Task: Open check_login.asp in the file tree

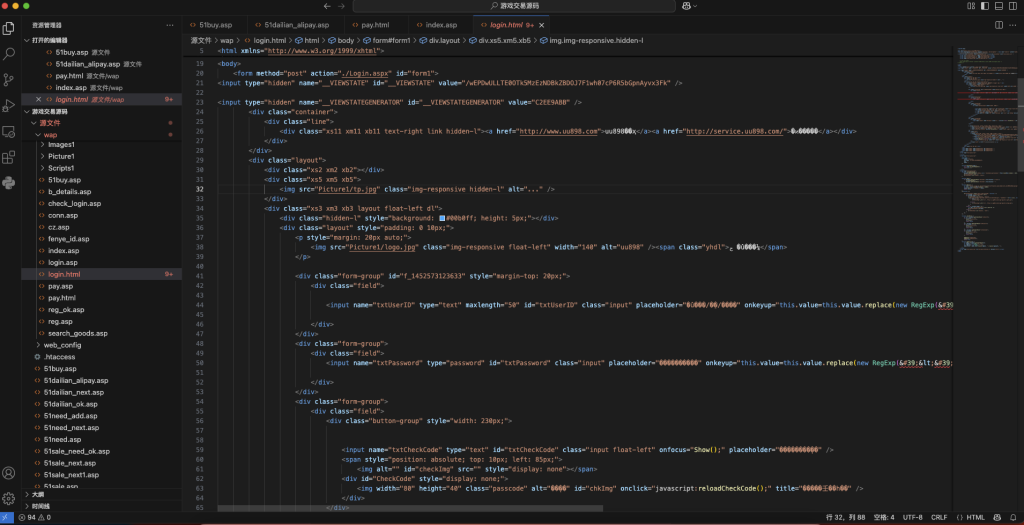Action: tap(74, 203)
